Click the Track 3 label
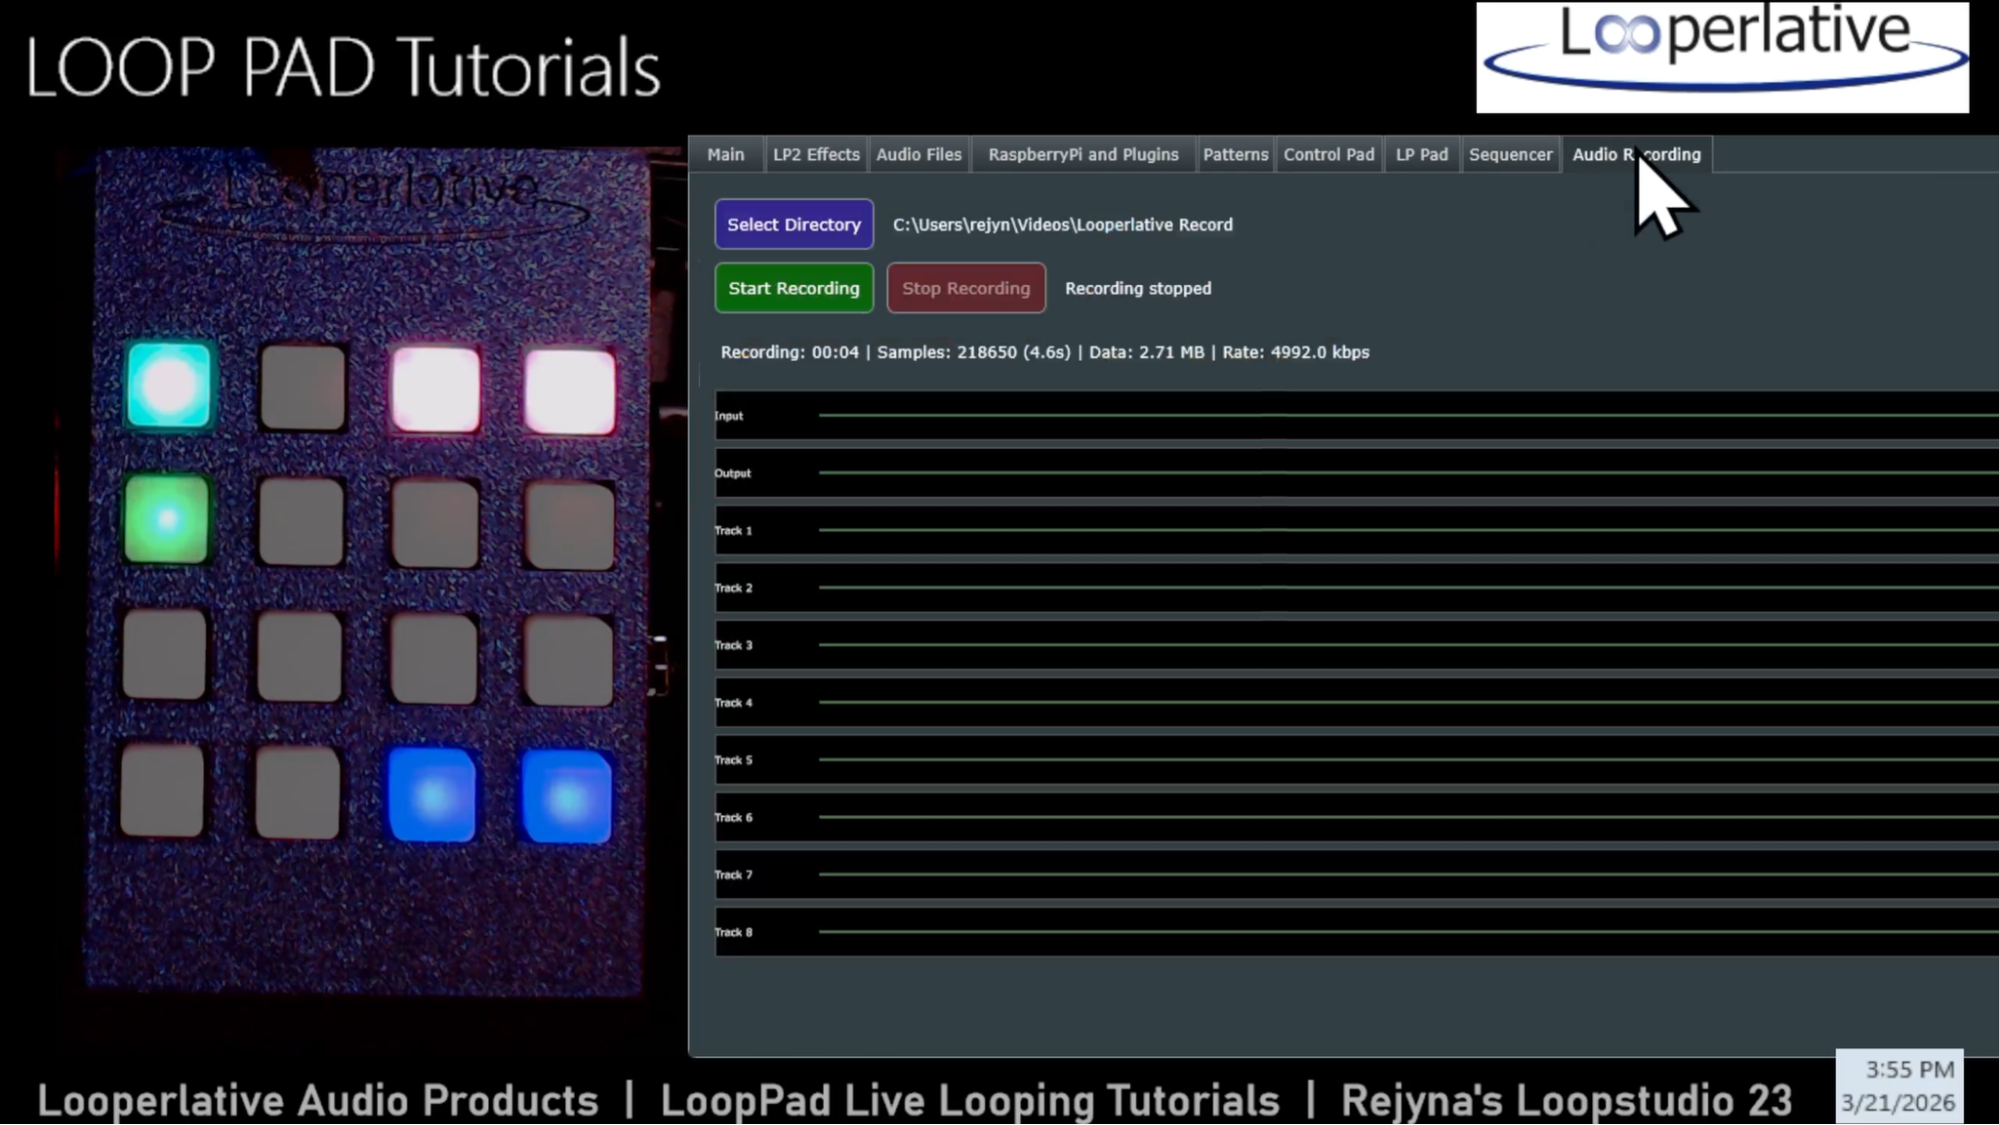Viewport: 1999px width, 1125px height. pos(733,645)
